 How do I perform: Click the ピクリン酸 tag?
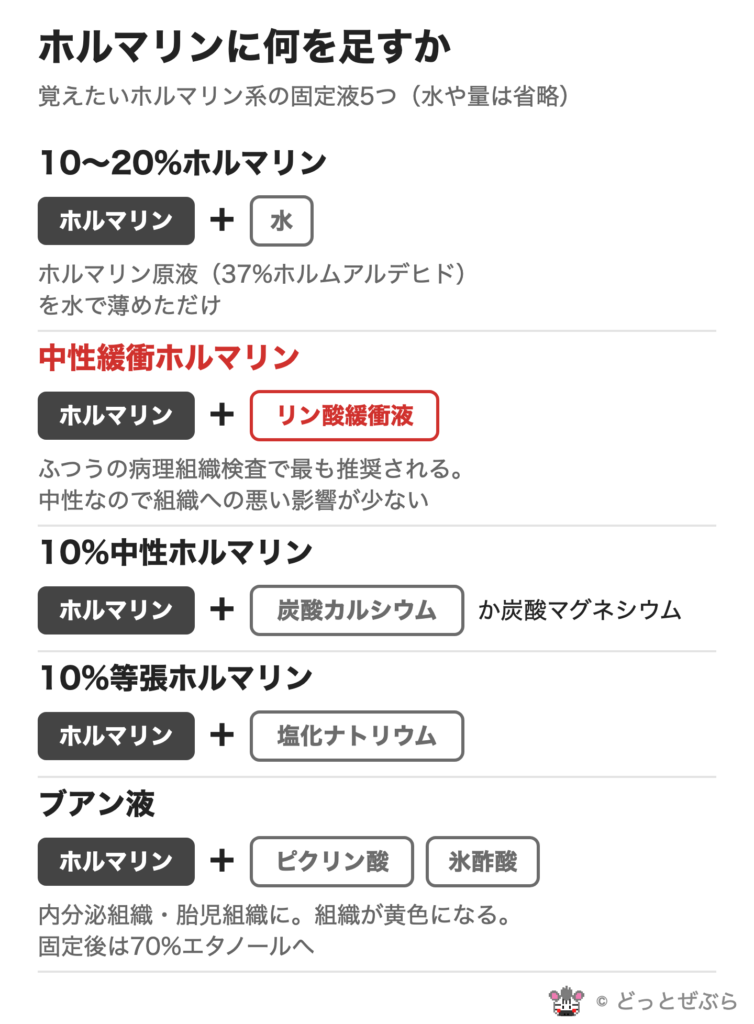click(x=332, y=861)
